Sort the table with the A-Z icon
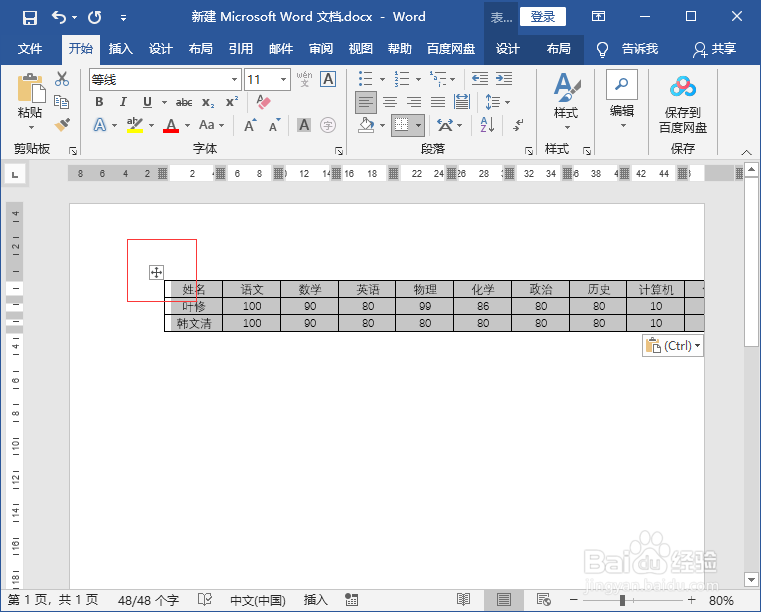This screenshot has height=612, width=761. 487,125
